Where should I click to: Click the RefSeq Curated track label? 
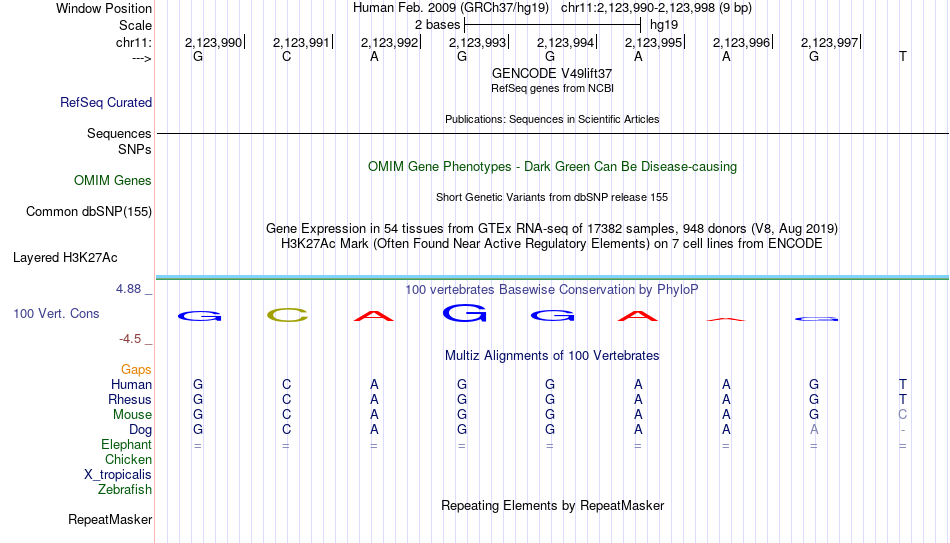click(x=106, y=102)
